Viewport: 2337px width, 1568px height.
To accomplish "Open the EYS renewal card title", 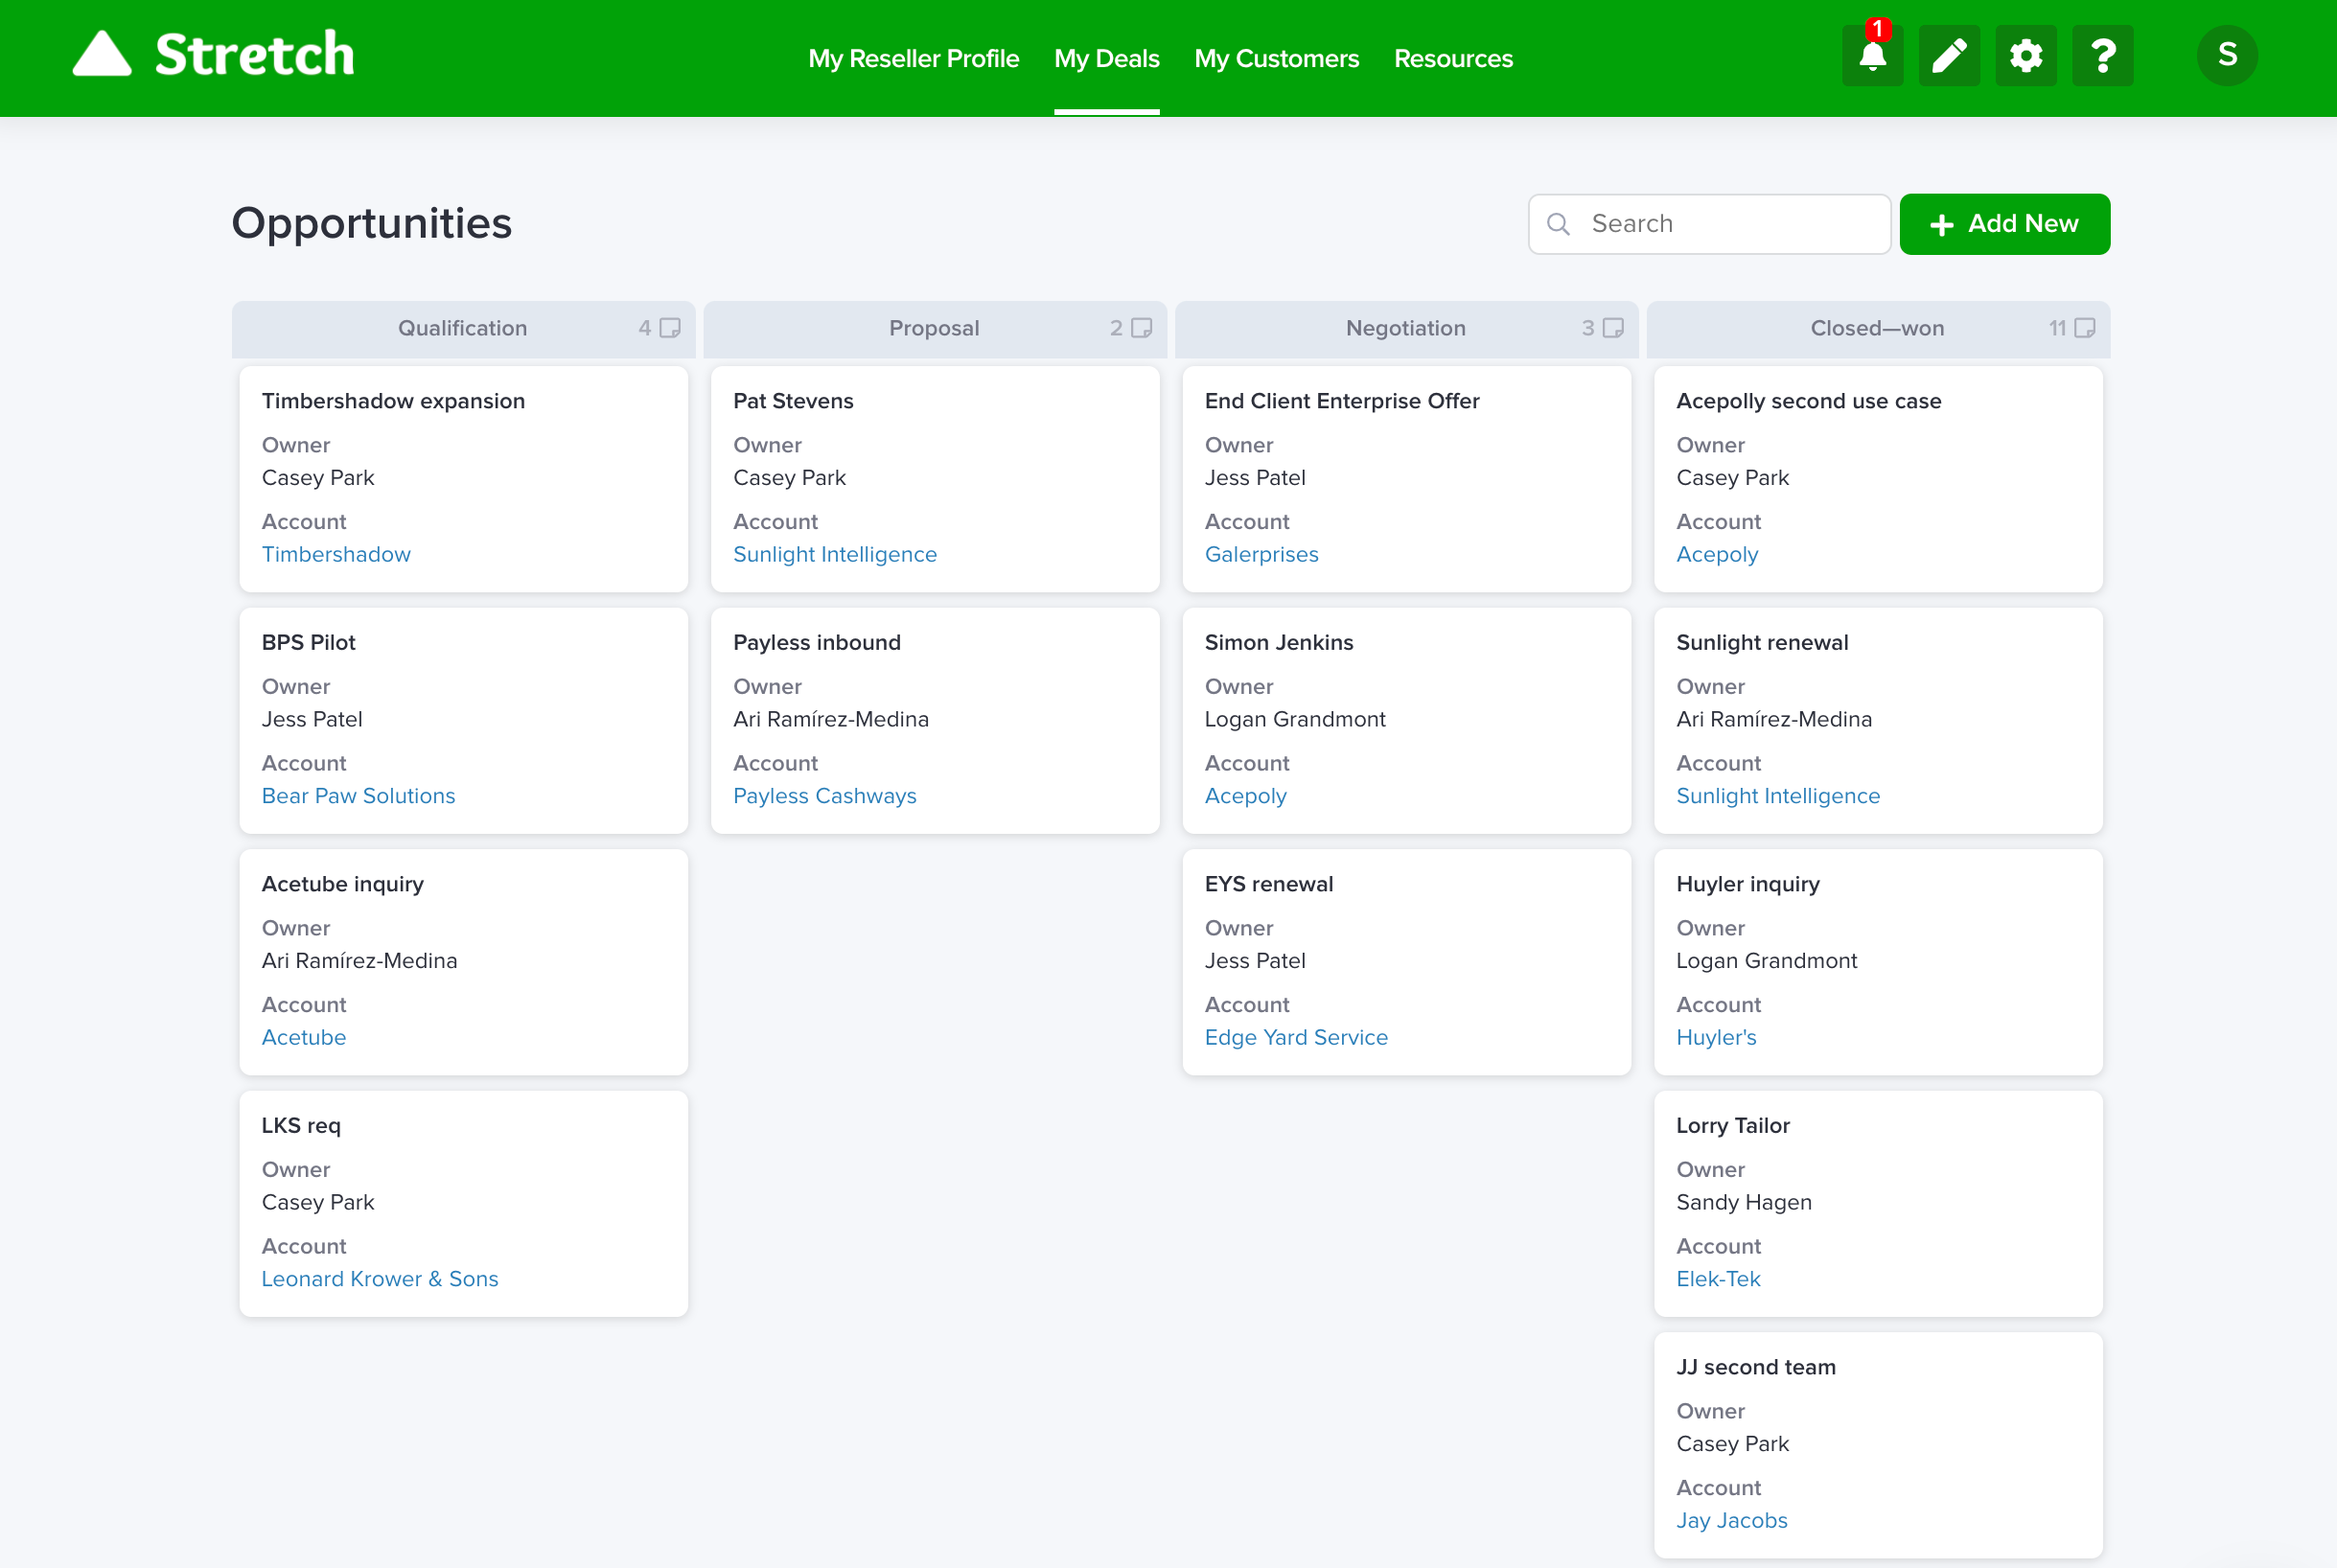I will [1268, 884].
